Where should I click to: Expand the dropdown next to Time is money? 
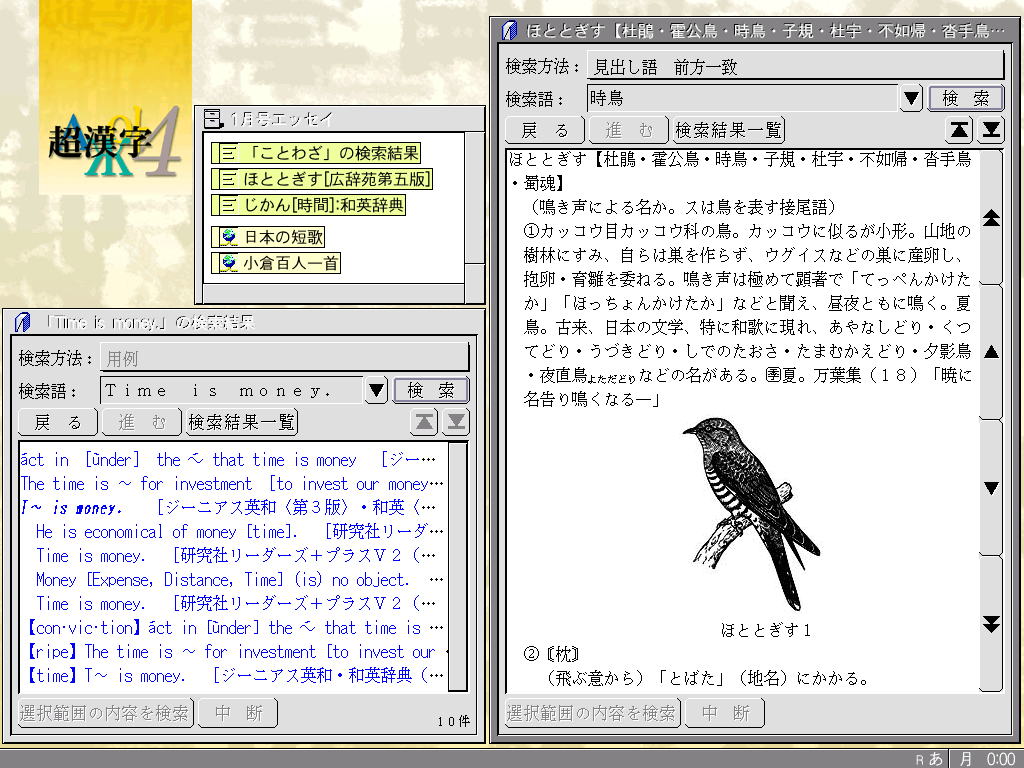[x=376, y=391]
